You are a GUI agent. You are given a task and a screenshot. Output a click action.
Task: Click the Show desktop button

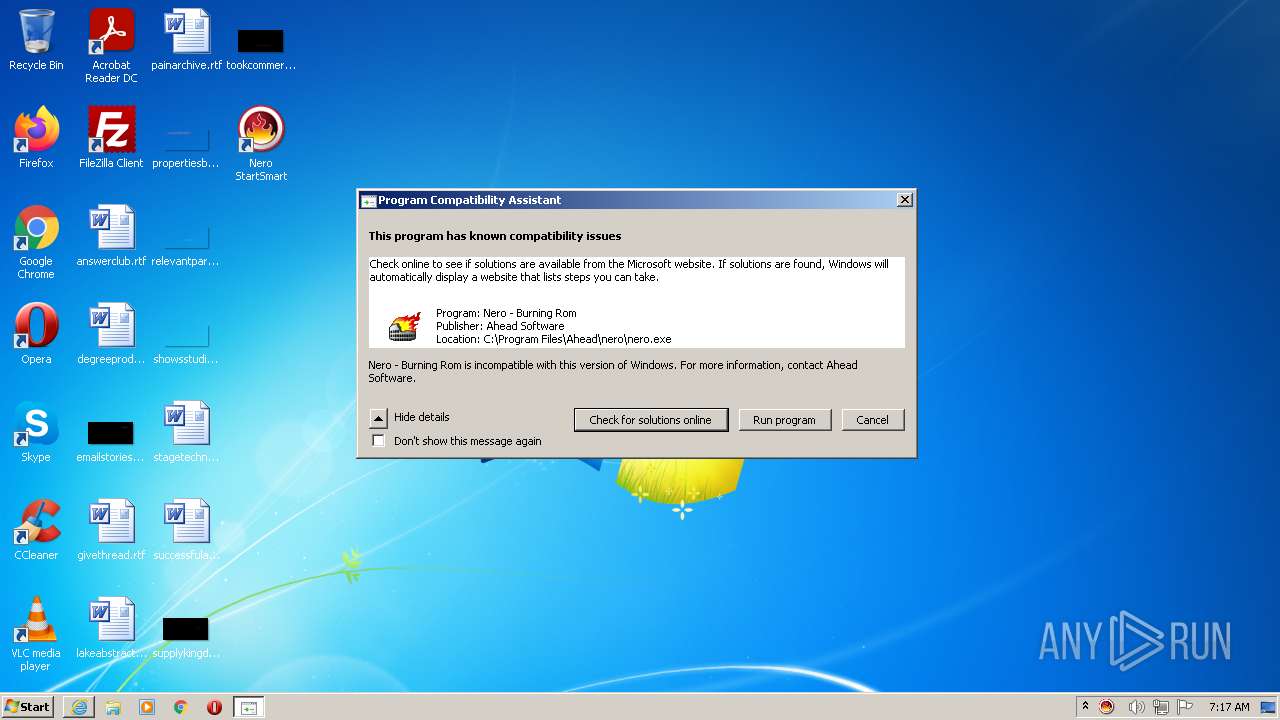[x=1270, y=707]
